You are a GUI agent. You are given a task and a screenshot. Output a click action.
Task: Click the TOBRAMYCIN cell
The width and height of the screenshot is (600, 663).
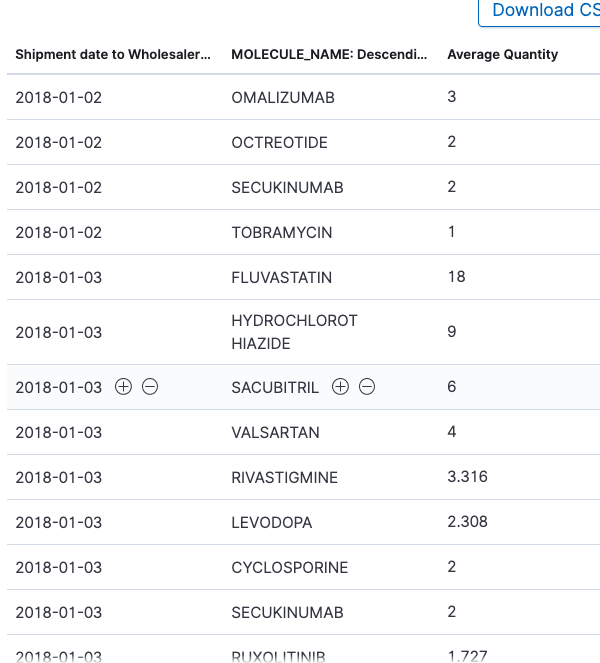click(x=282, y=233)
